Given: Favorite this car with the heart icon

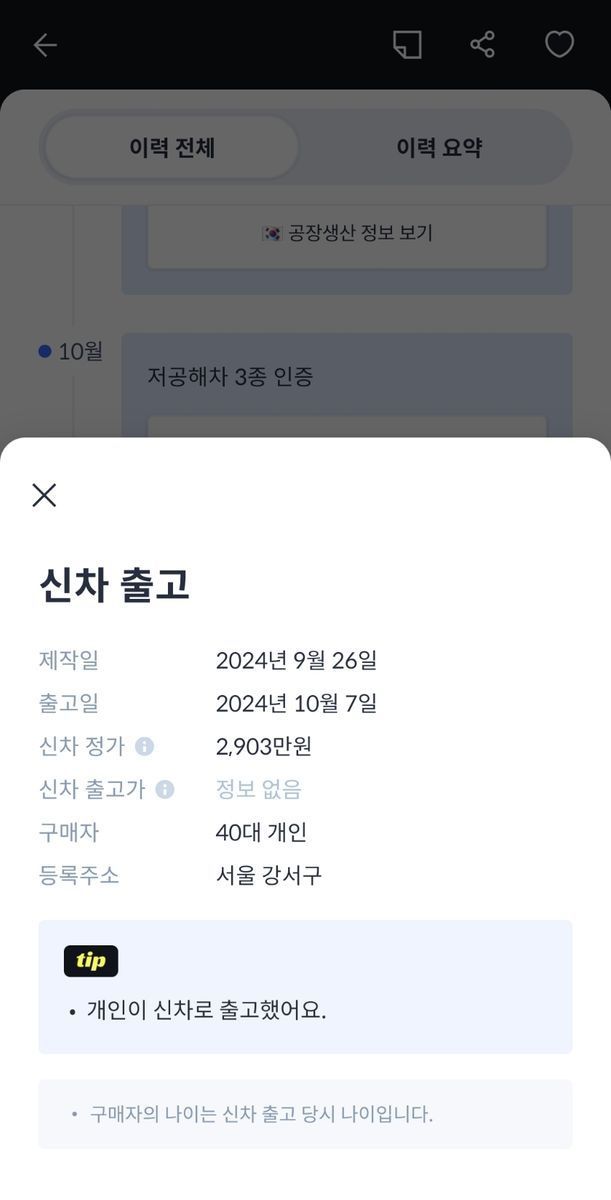Looking at the screenshot, I should [559, 45].
